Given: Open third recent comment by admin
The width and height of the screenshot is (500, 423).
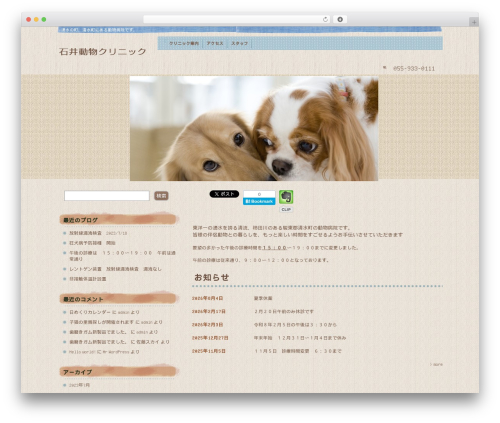Looking at the screenshot, I should (x=113, y=332).
